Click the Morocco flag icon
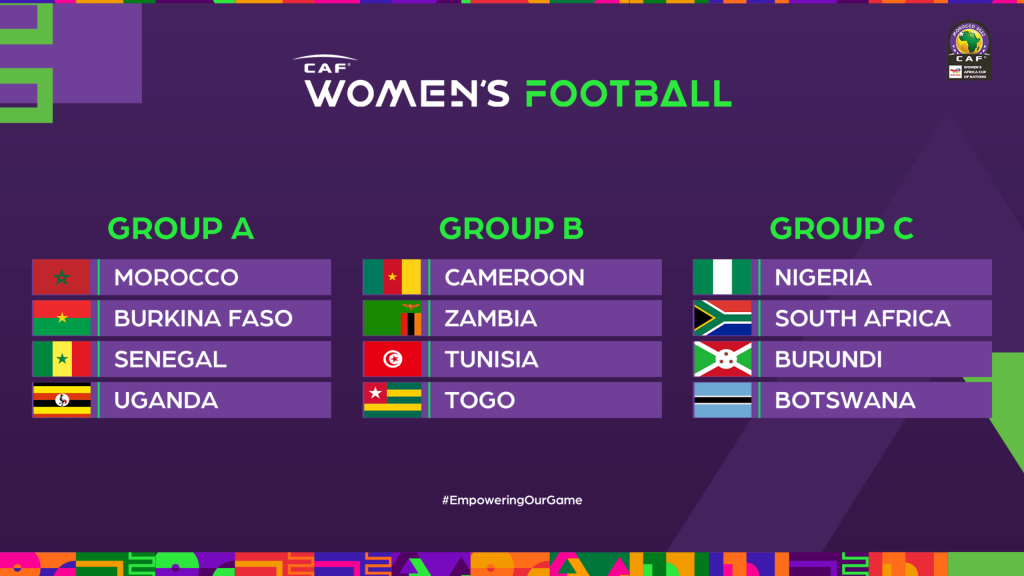1024x576 pixels. tap(62, 277)
